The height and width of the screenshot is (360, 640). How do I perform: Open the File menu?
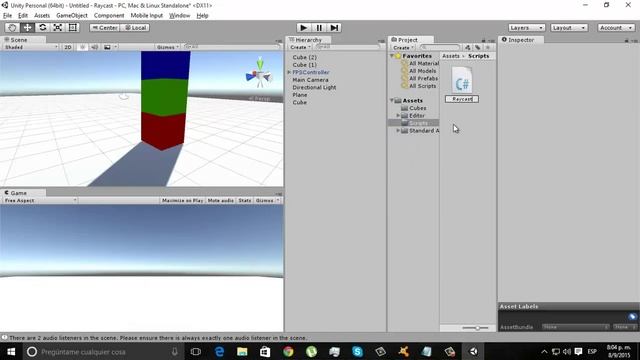click(7, 16)
